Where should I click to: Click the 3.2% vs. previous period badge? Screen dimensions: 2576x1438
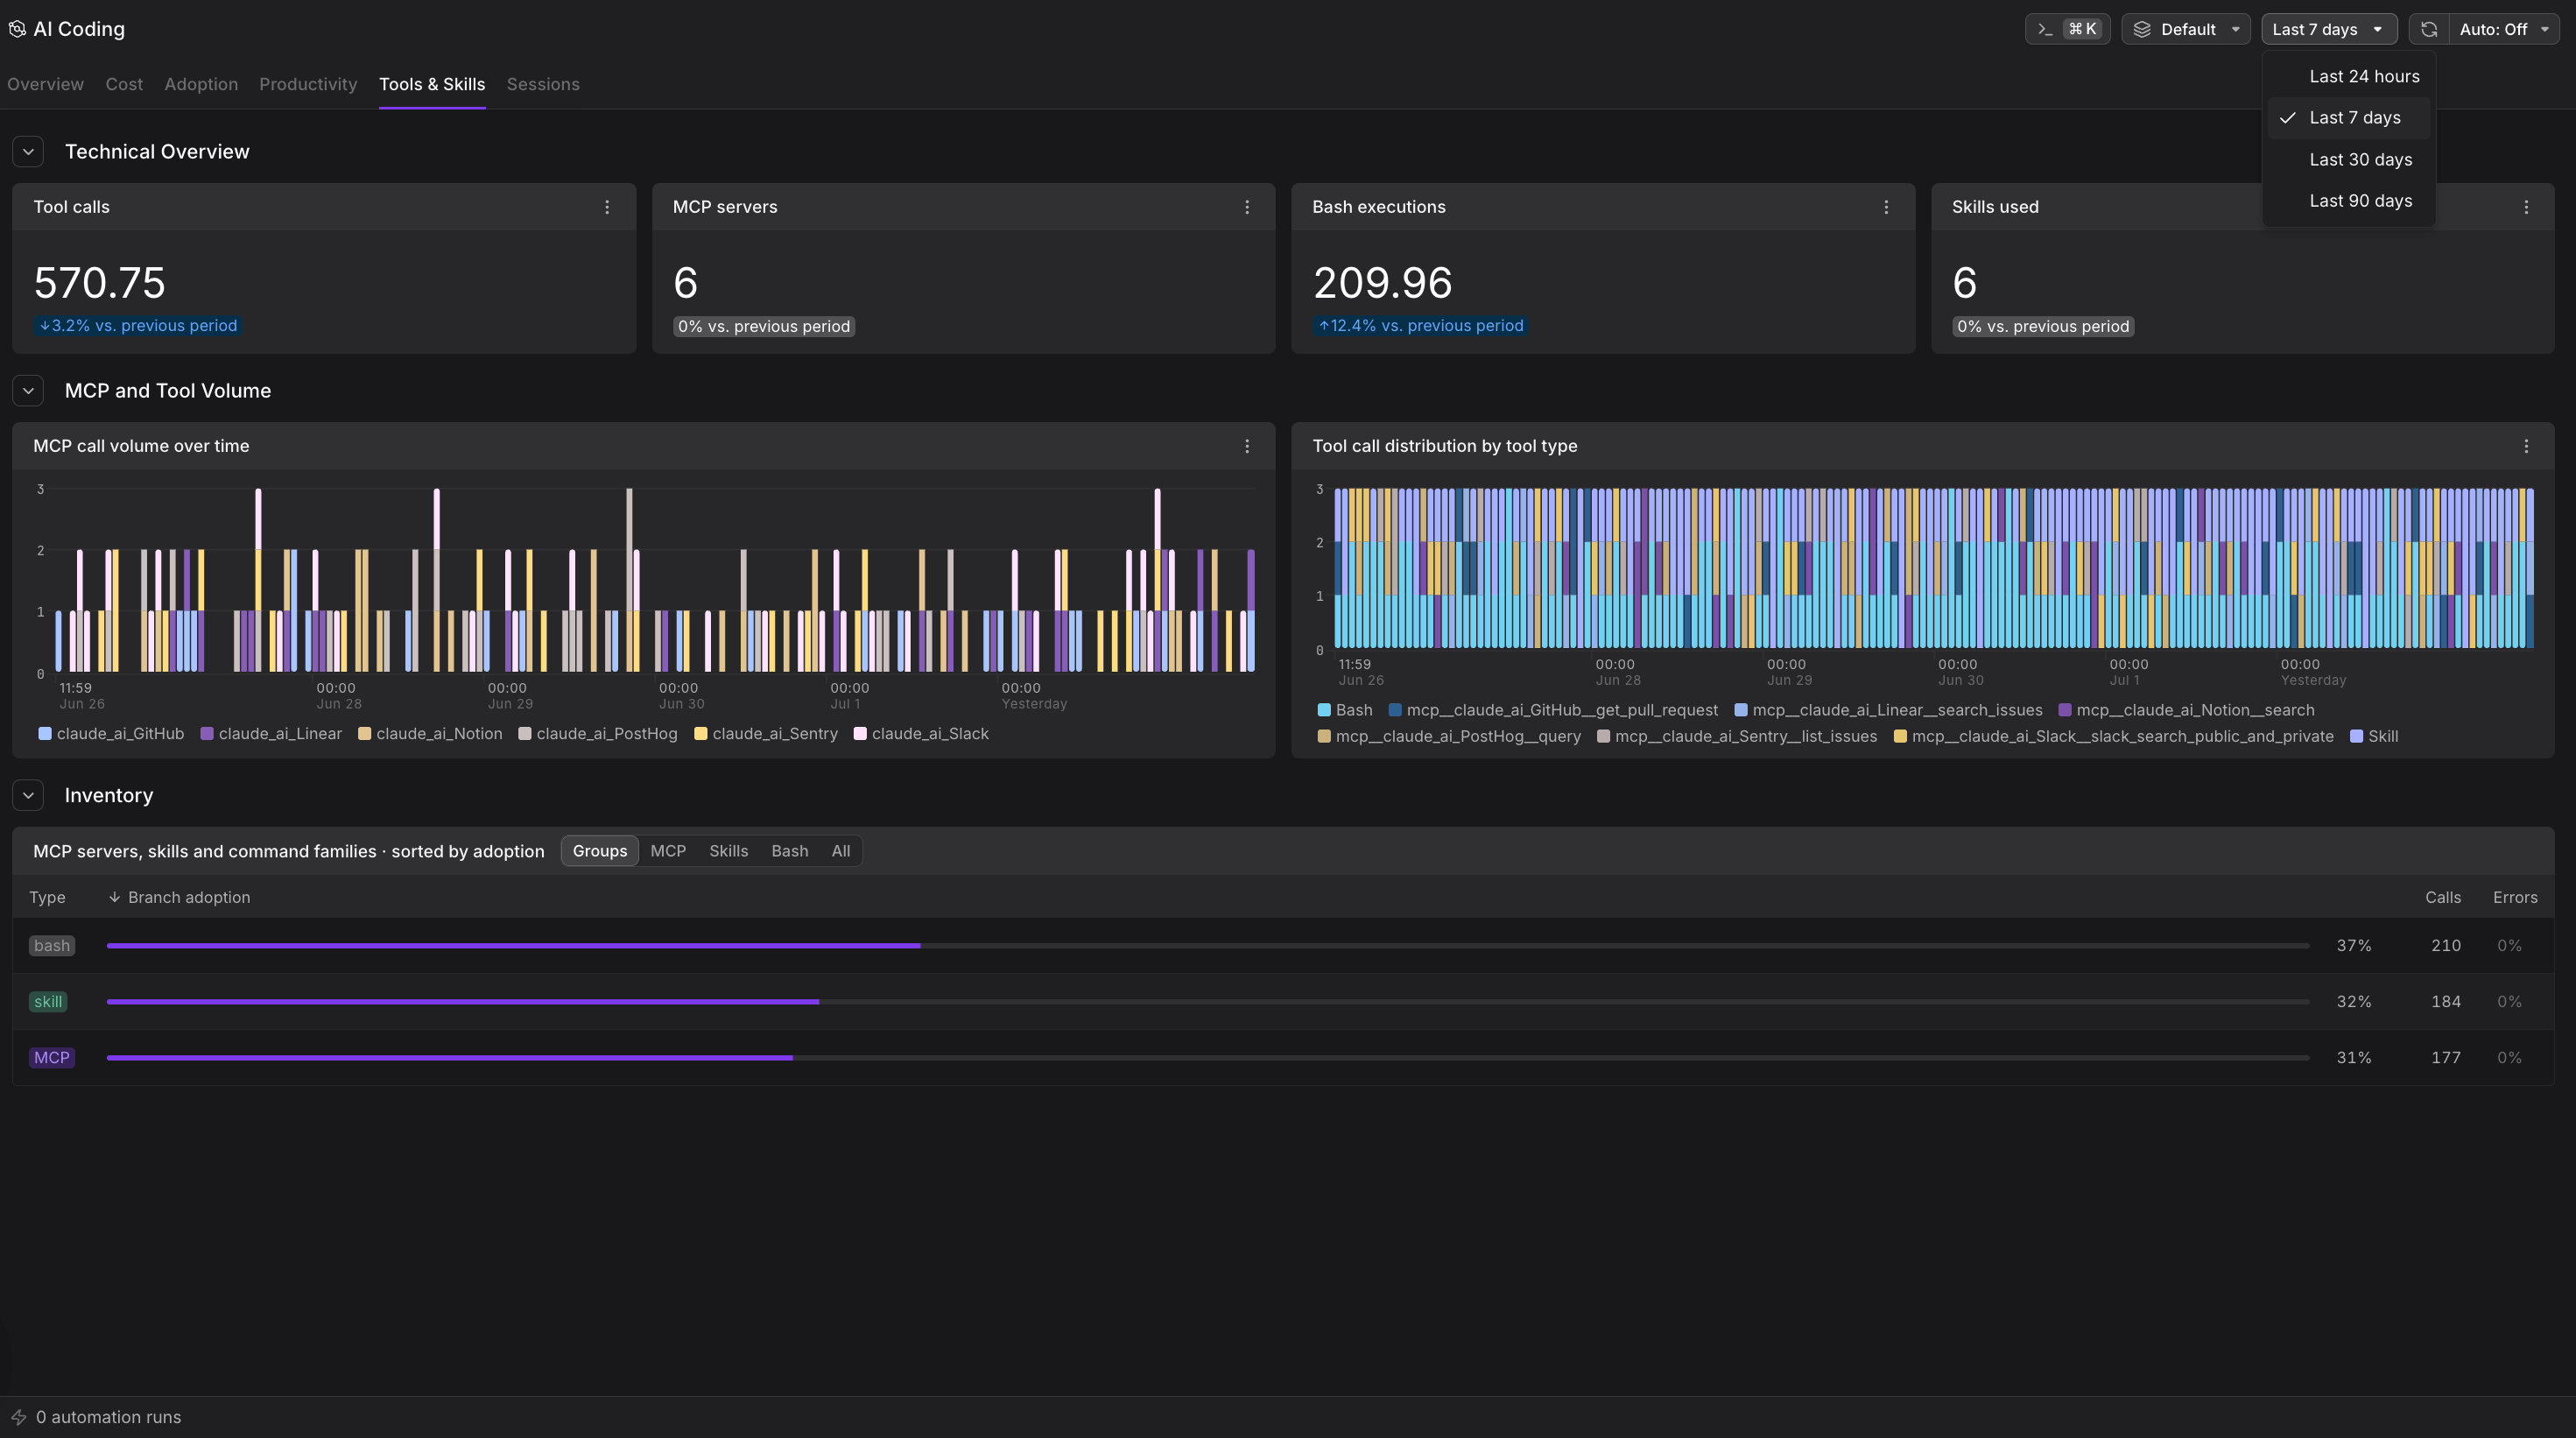pos(137,326)
